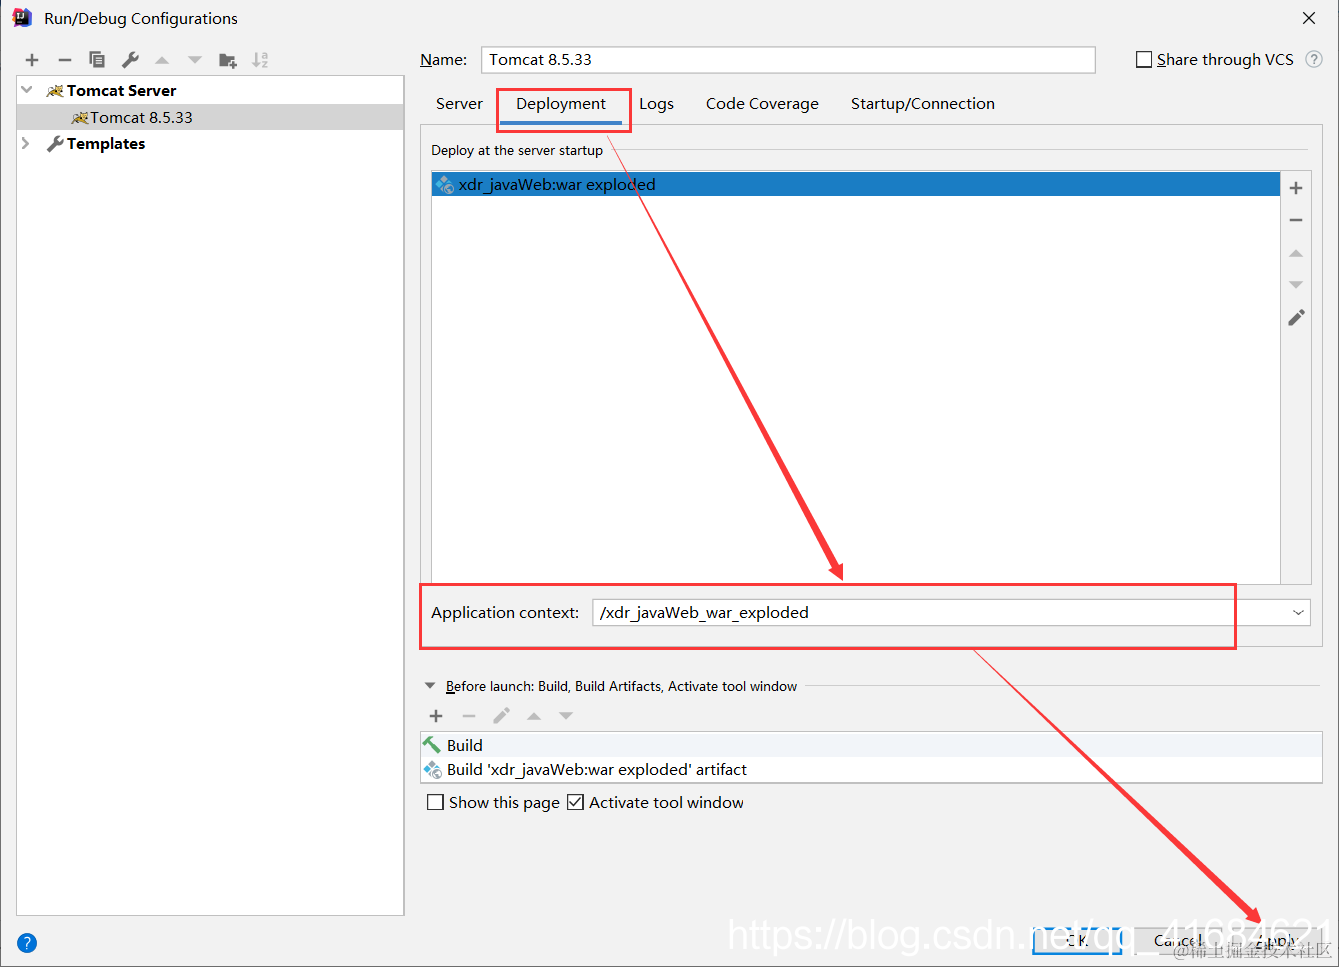Select Tomcat Server group node
This screenshot has width=1339, height=967.
[121, 90]
